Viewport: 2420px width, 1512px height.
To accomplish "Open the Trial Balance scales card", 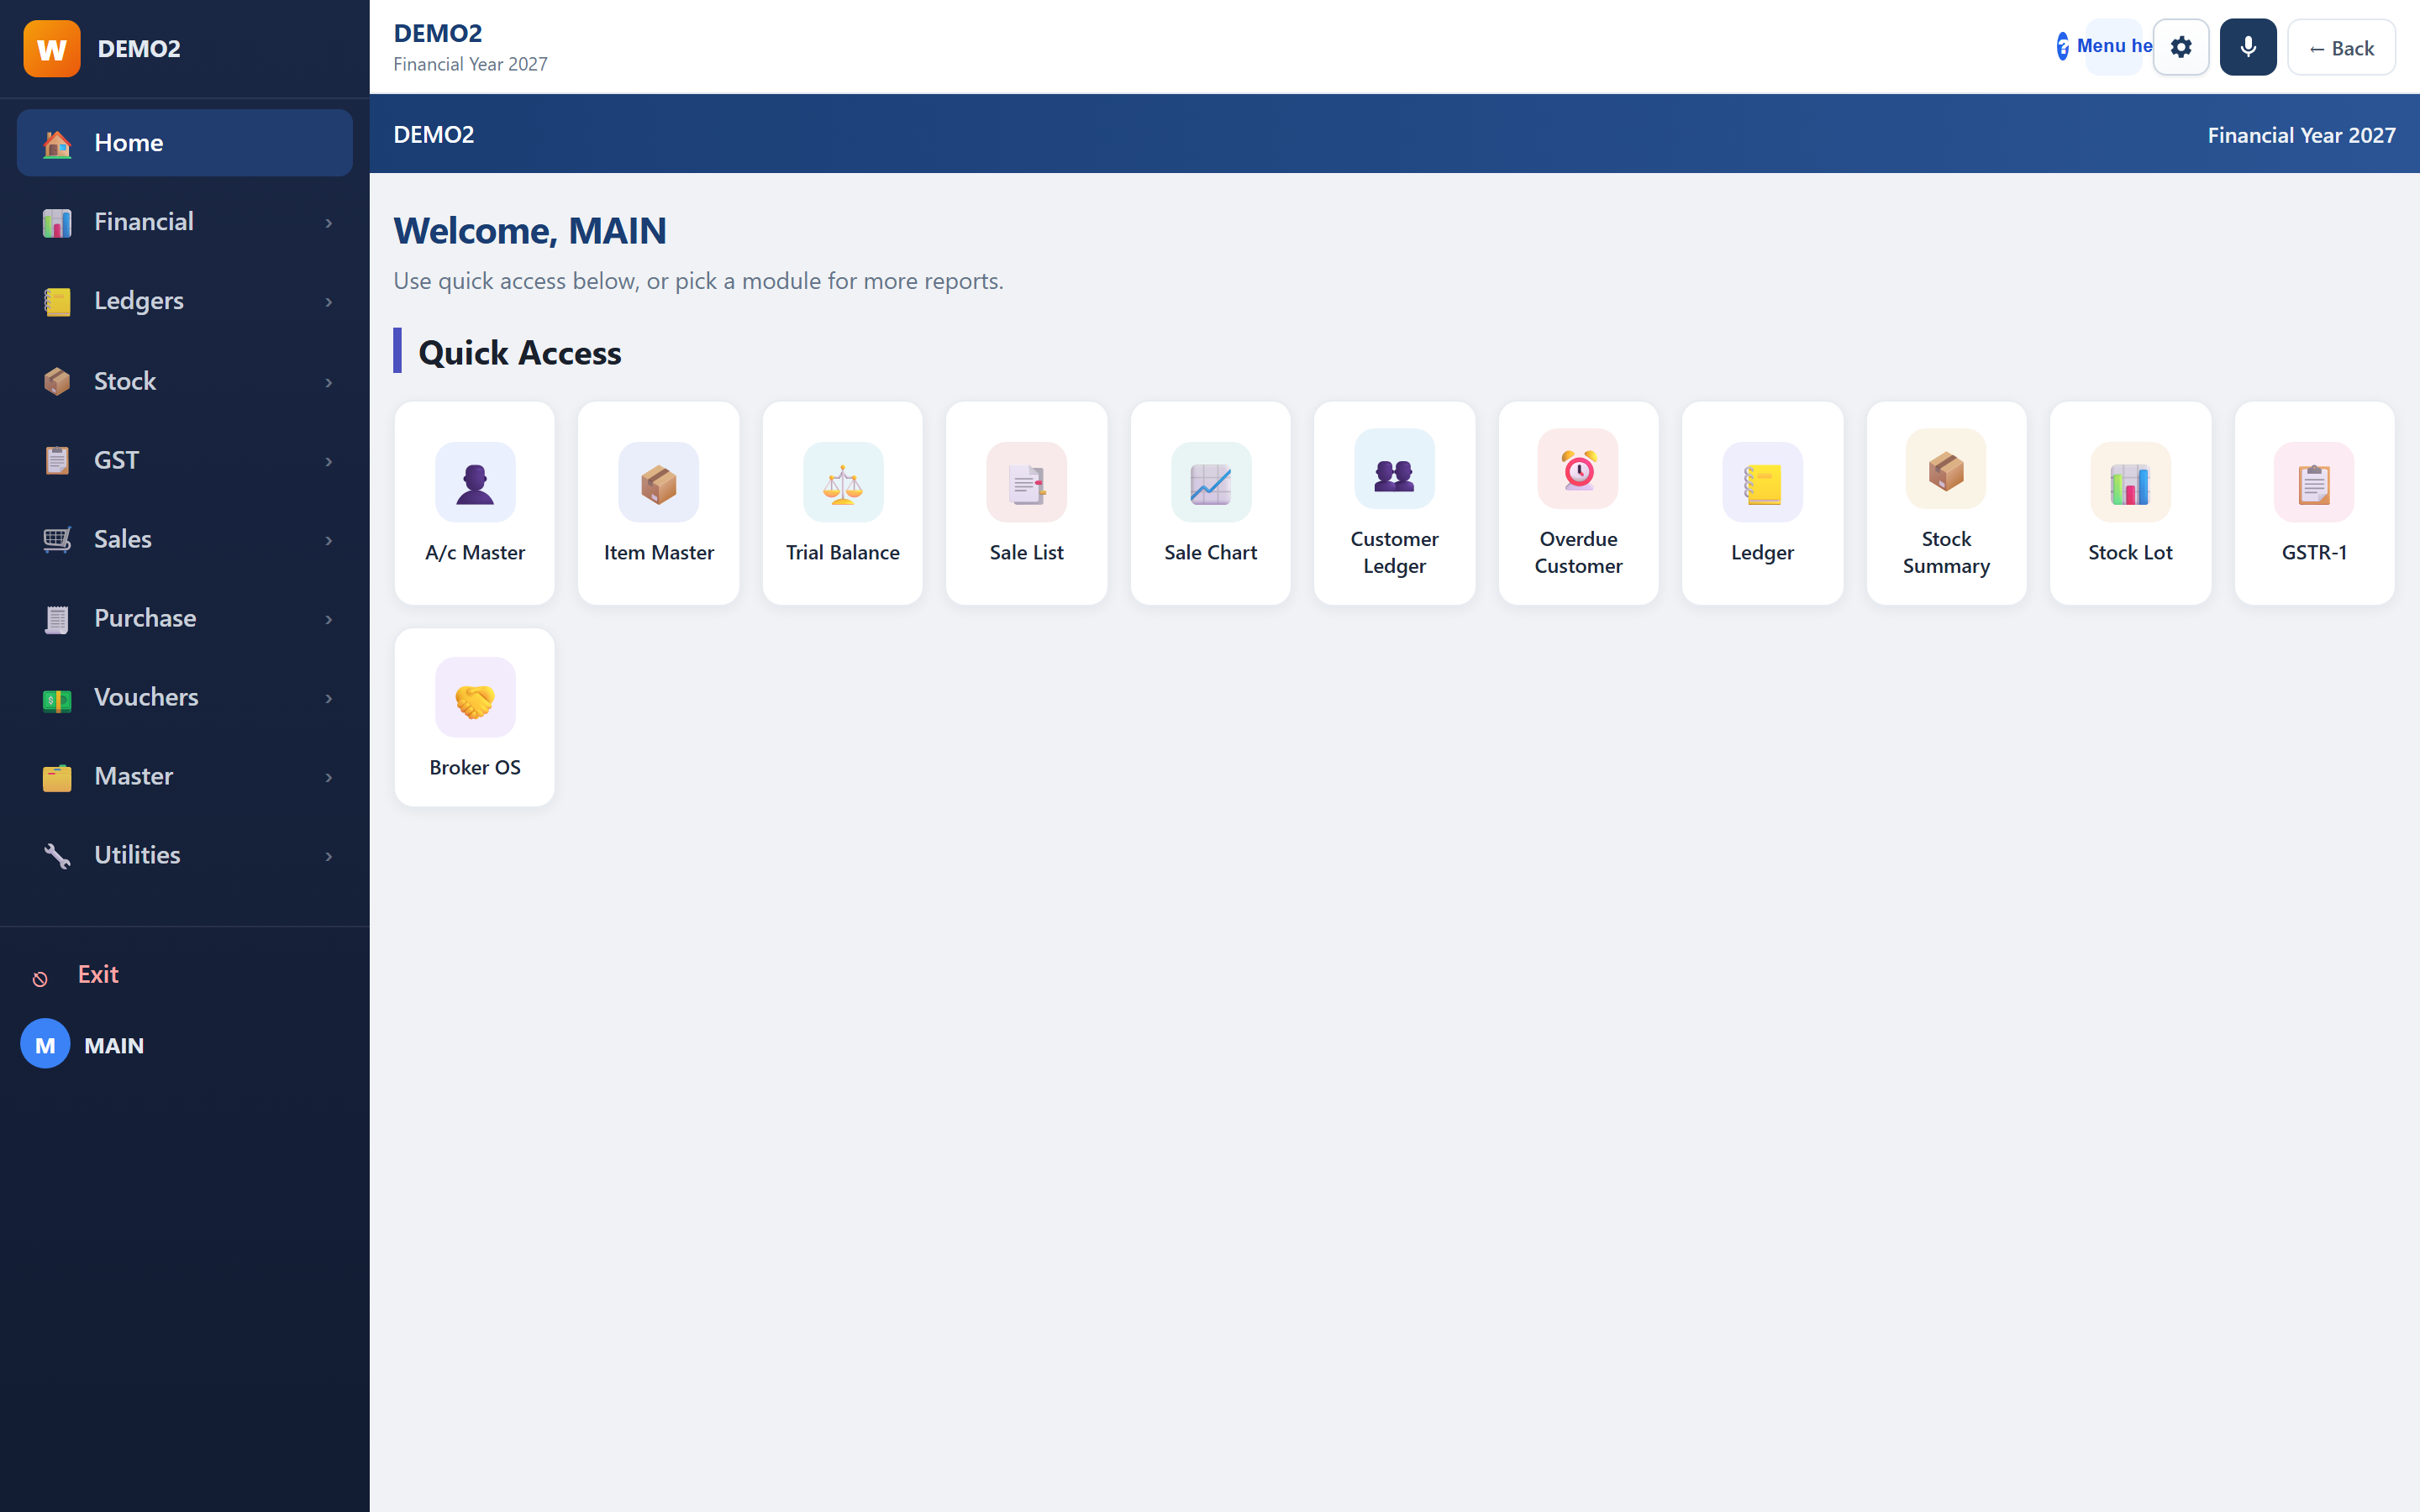I will pos(842,503).
